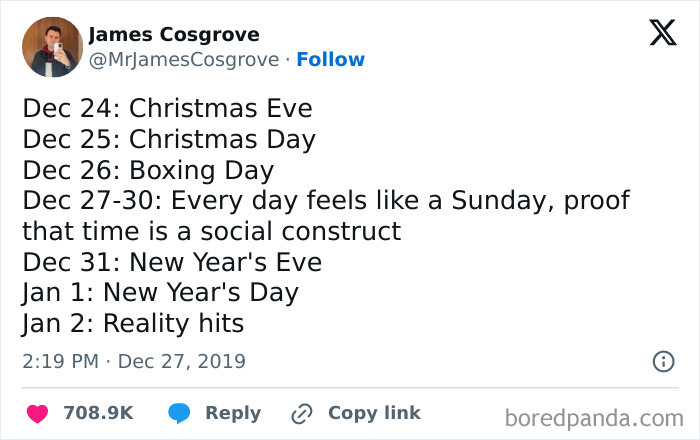700x440 pixels.
Task: Click the 708.9K like count
Action: coord(98,413)
